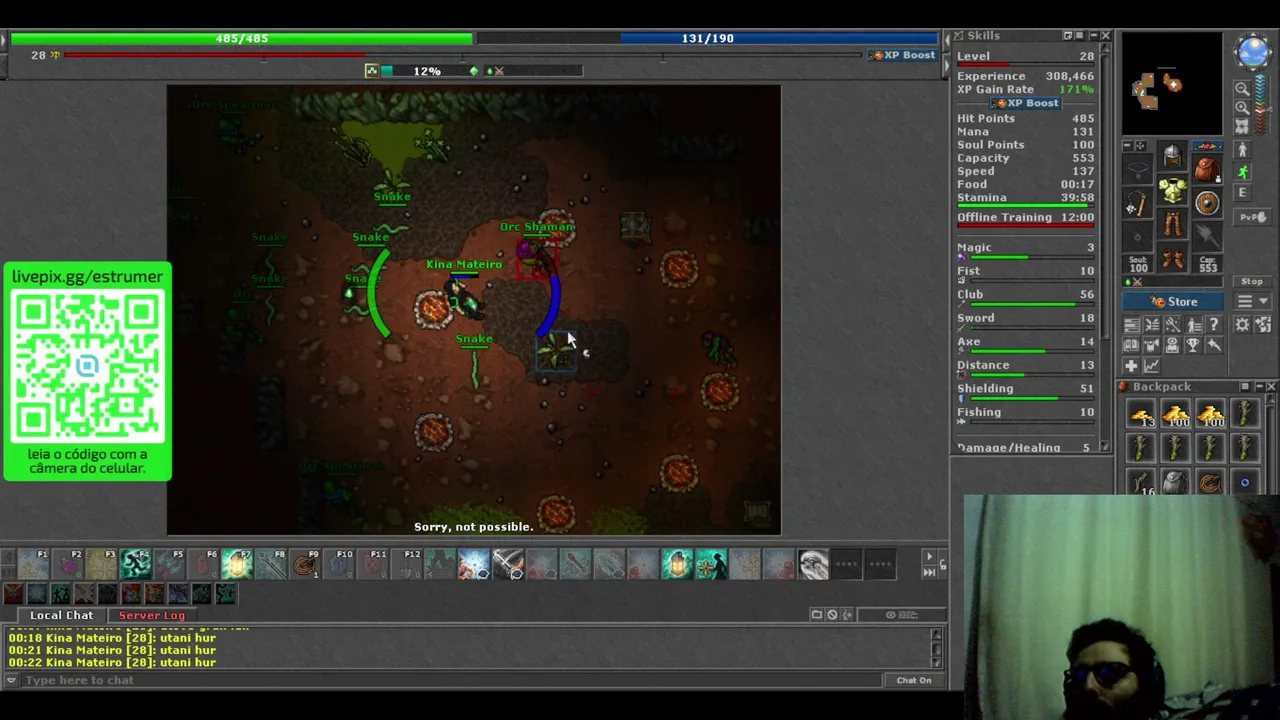Click the Stamina value 39:58

tap(1076, 198)
